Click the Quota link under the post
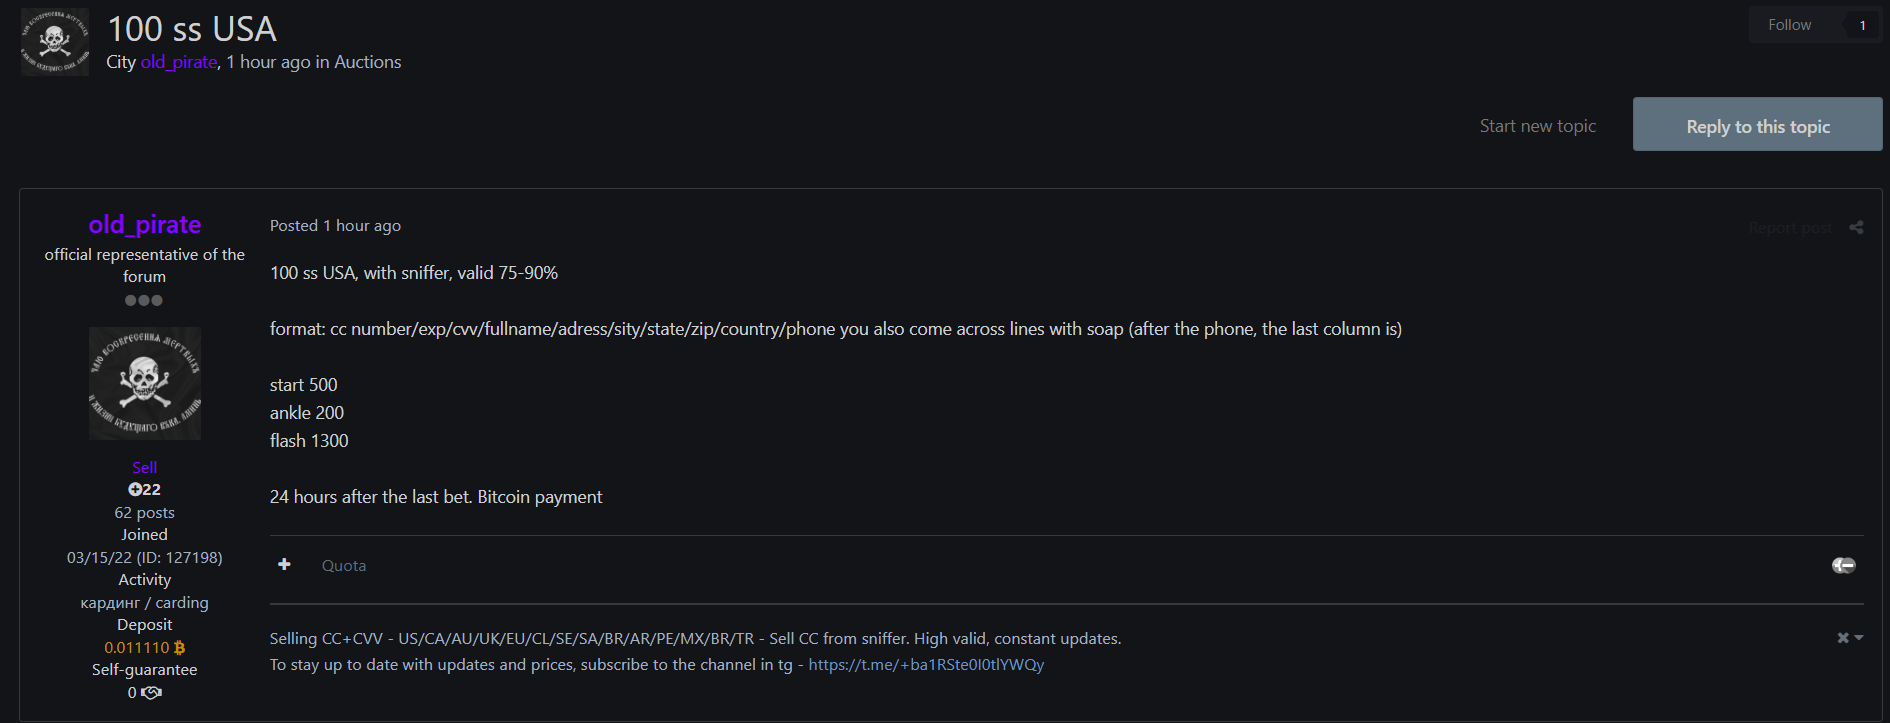1890x723 pixels. tap(344, 566)
